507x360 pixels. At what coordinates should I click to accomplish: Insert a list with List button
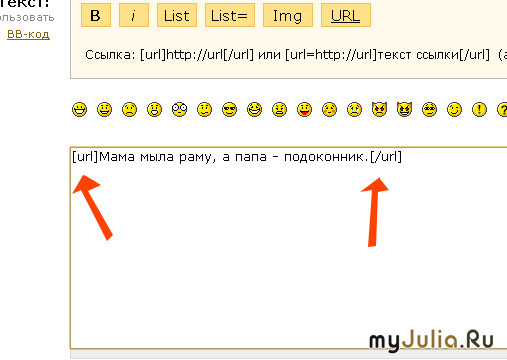click(177, 15)
